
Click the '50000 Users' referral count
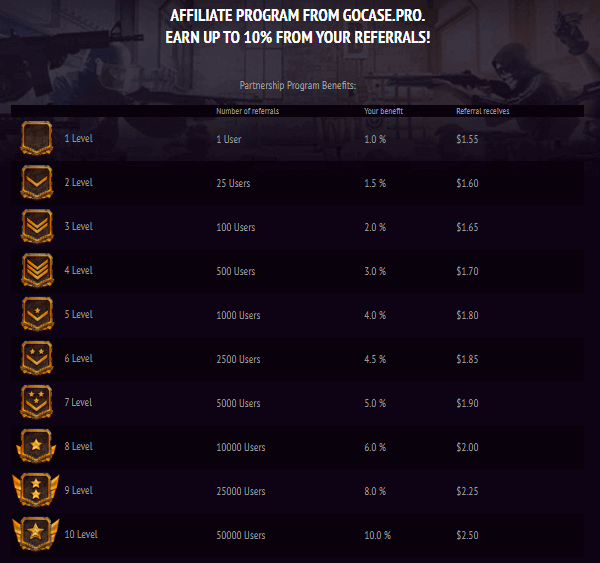tap(241, 535)
